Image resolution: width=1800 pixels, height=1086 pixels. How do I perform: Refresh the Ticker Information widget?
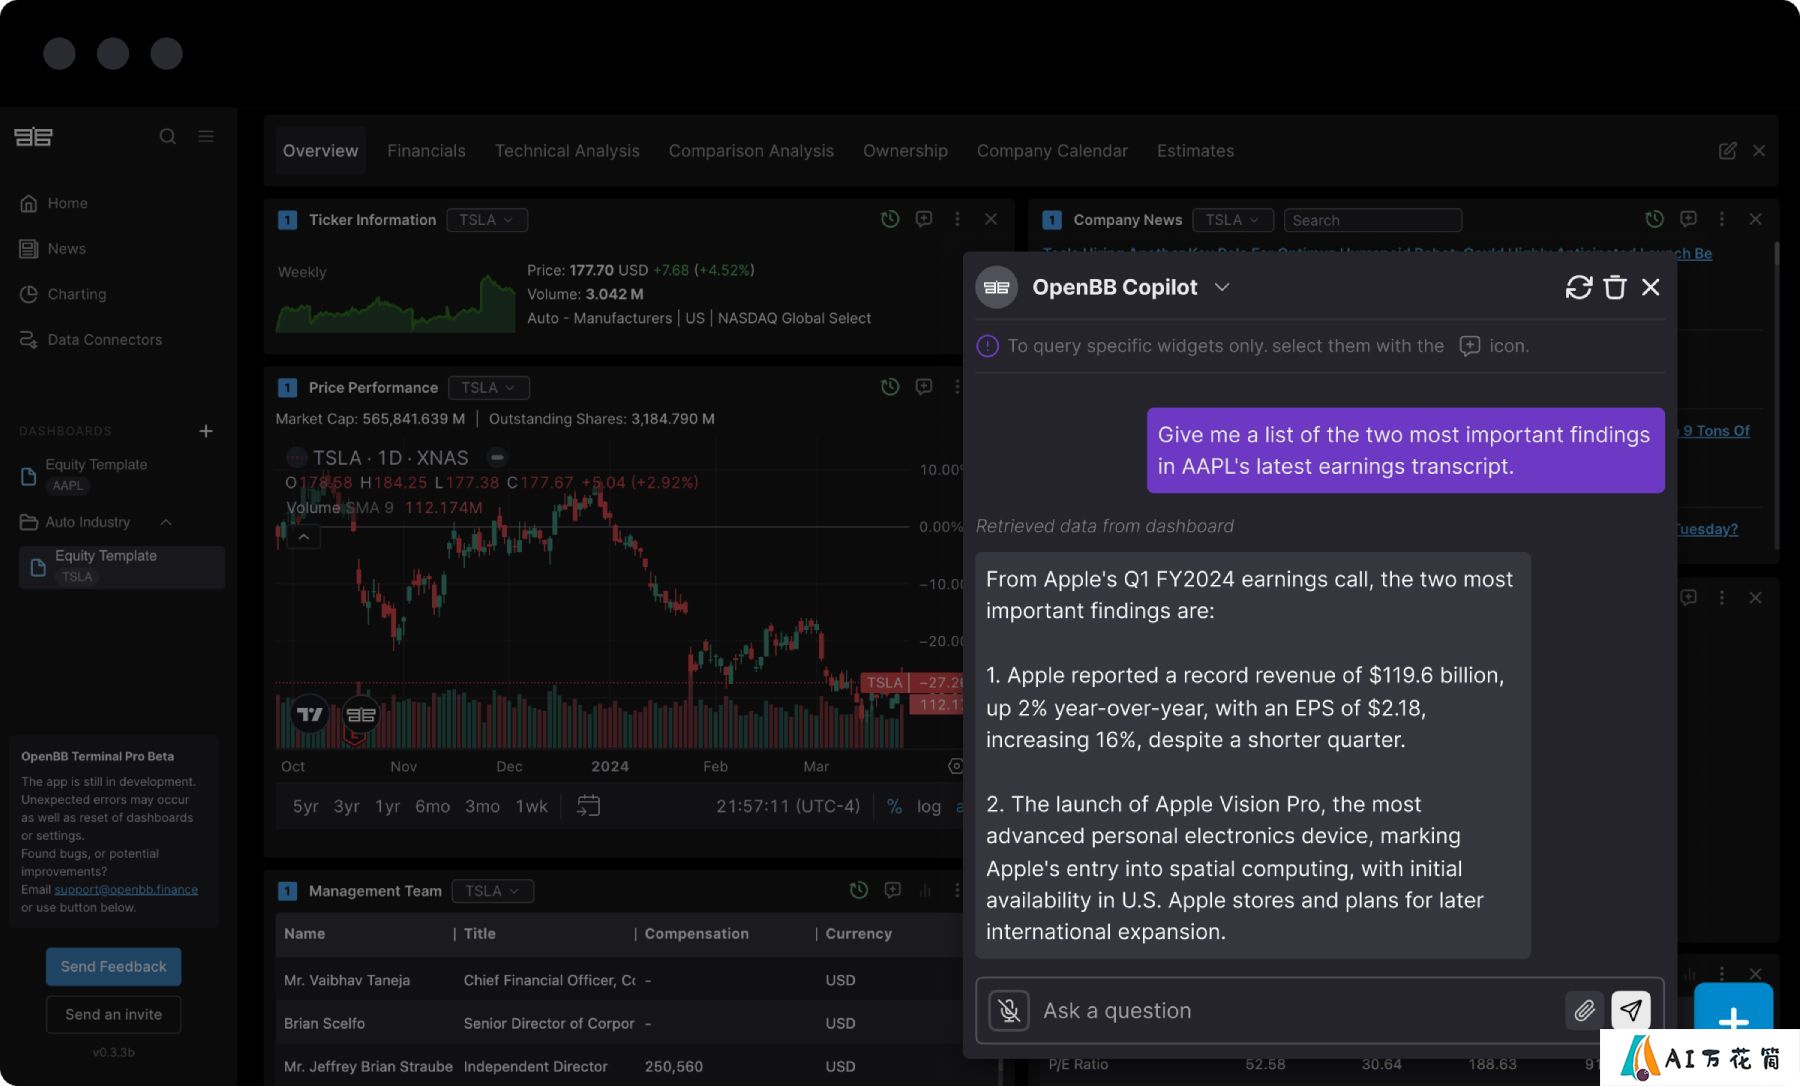[x=890, y=219]
